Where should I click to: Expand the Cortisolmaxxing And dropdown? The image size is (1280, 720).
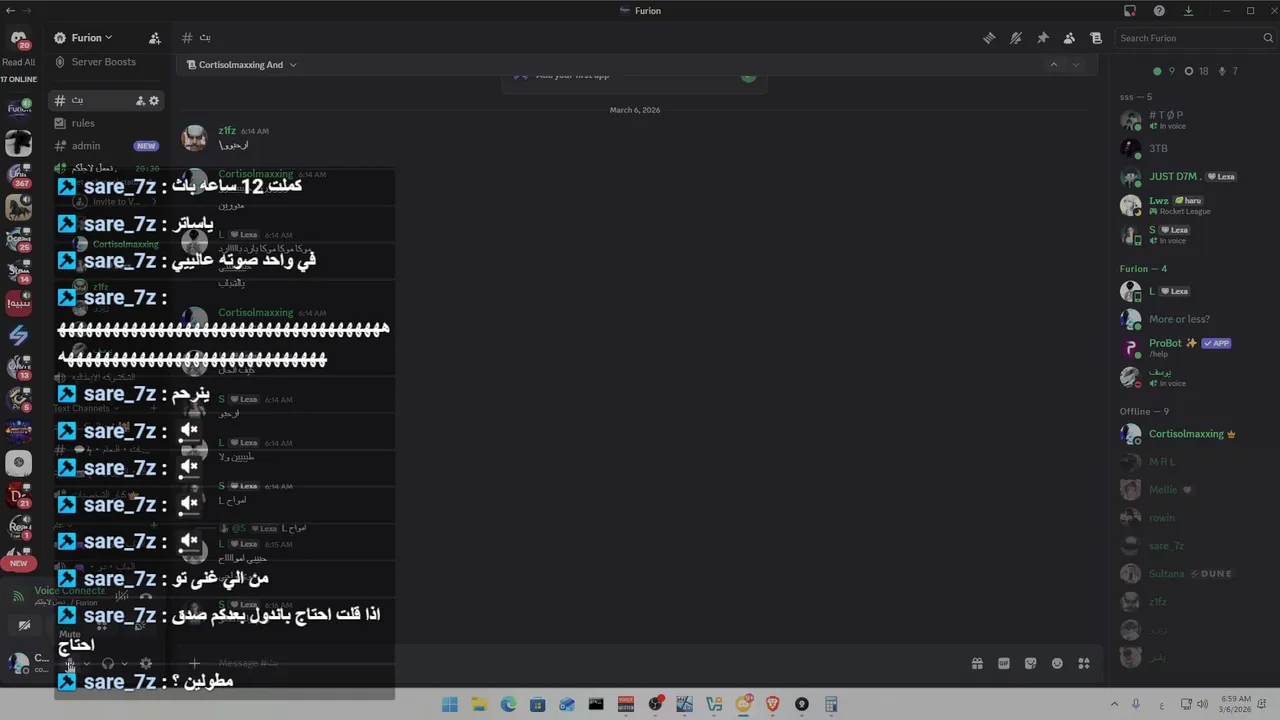(243, 65)
